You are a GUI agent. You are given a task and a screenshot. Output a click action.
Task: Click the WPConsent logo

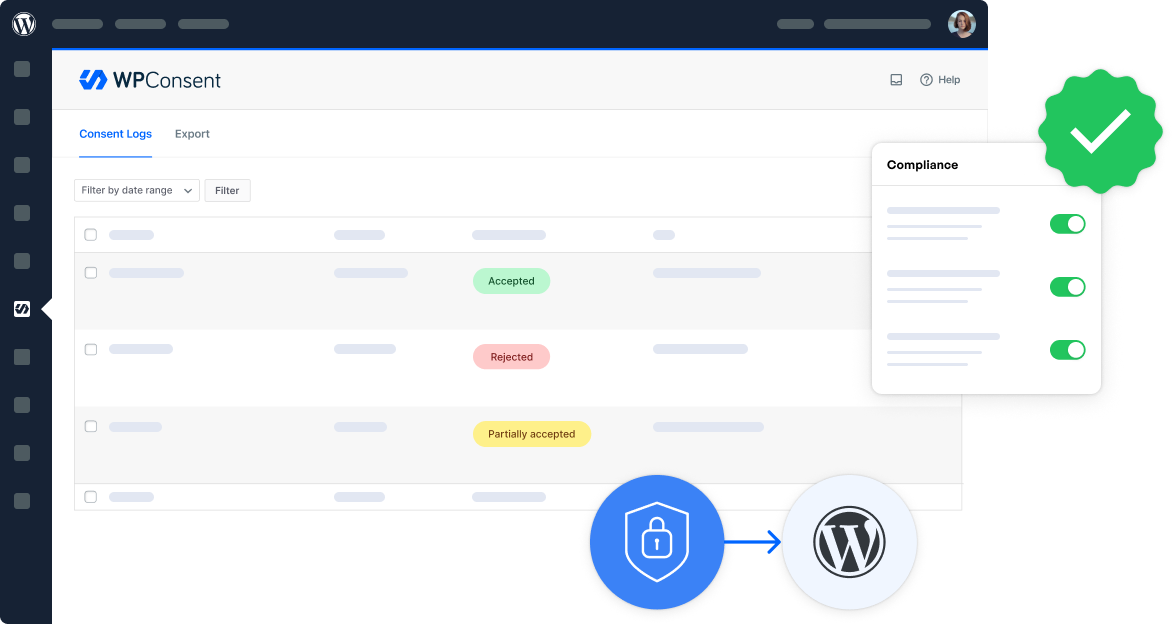(x=150, y=80)
